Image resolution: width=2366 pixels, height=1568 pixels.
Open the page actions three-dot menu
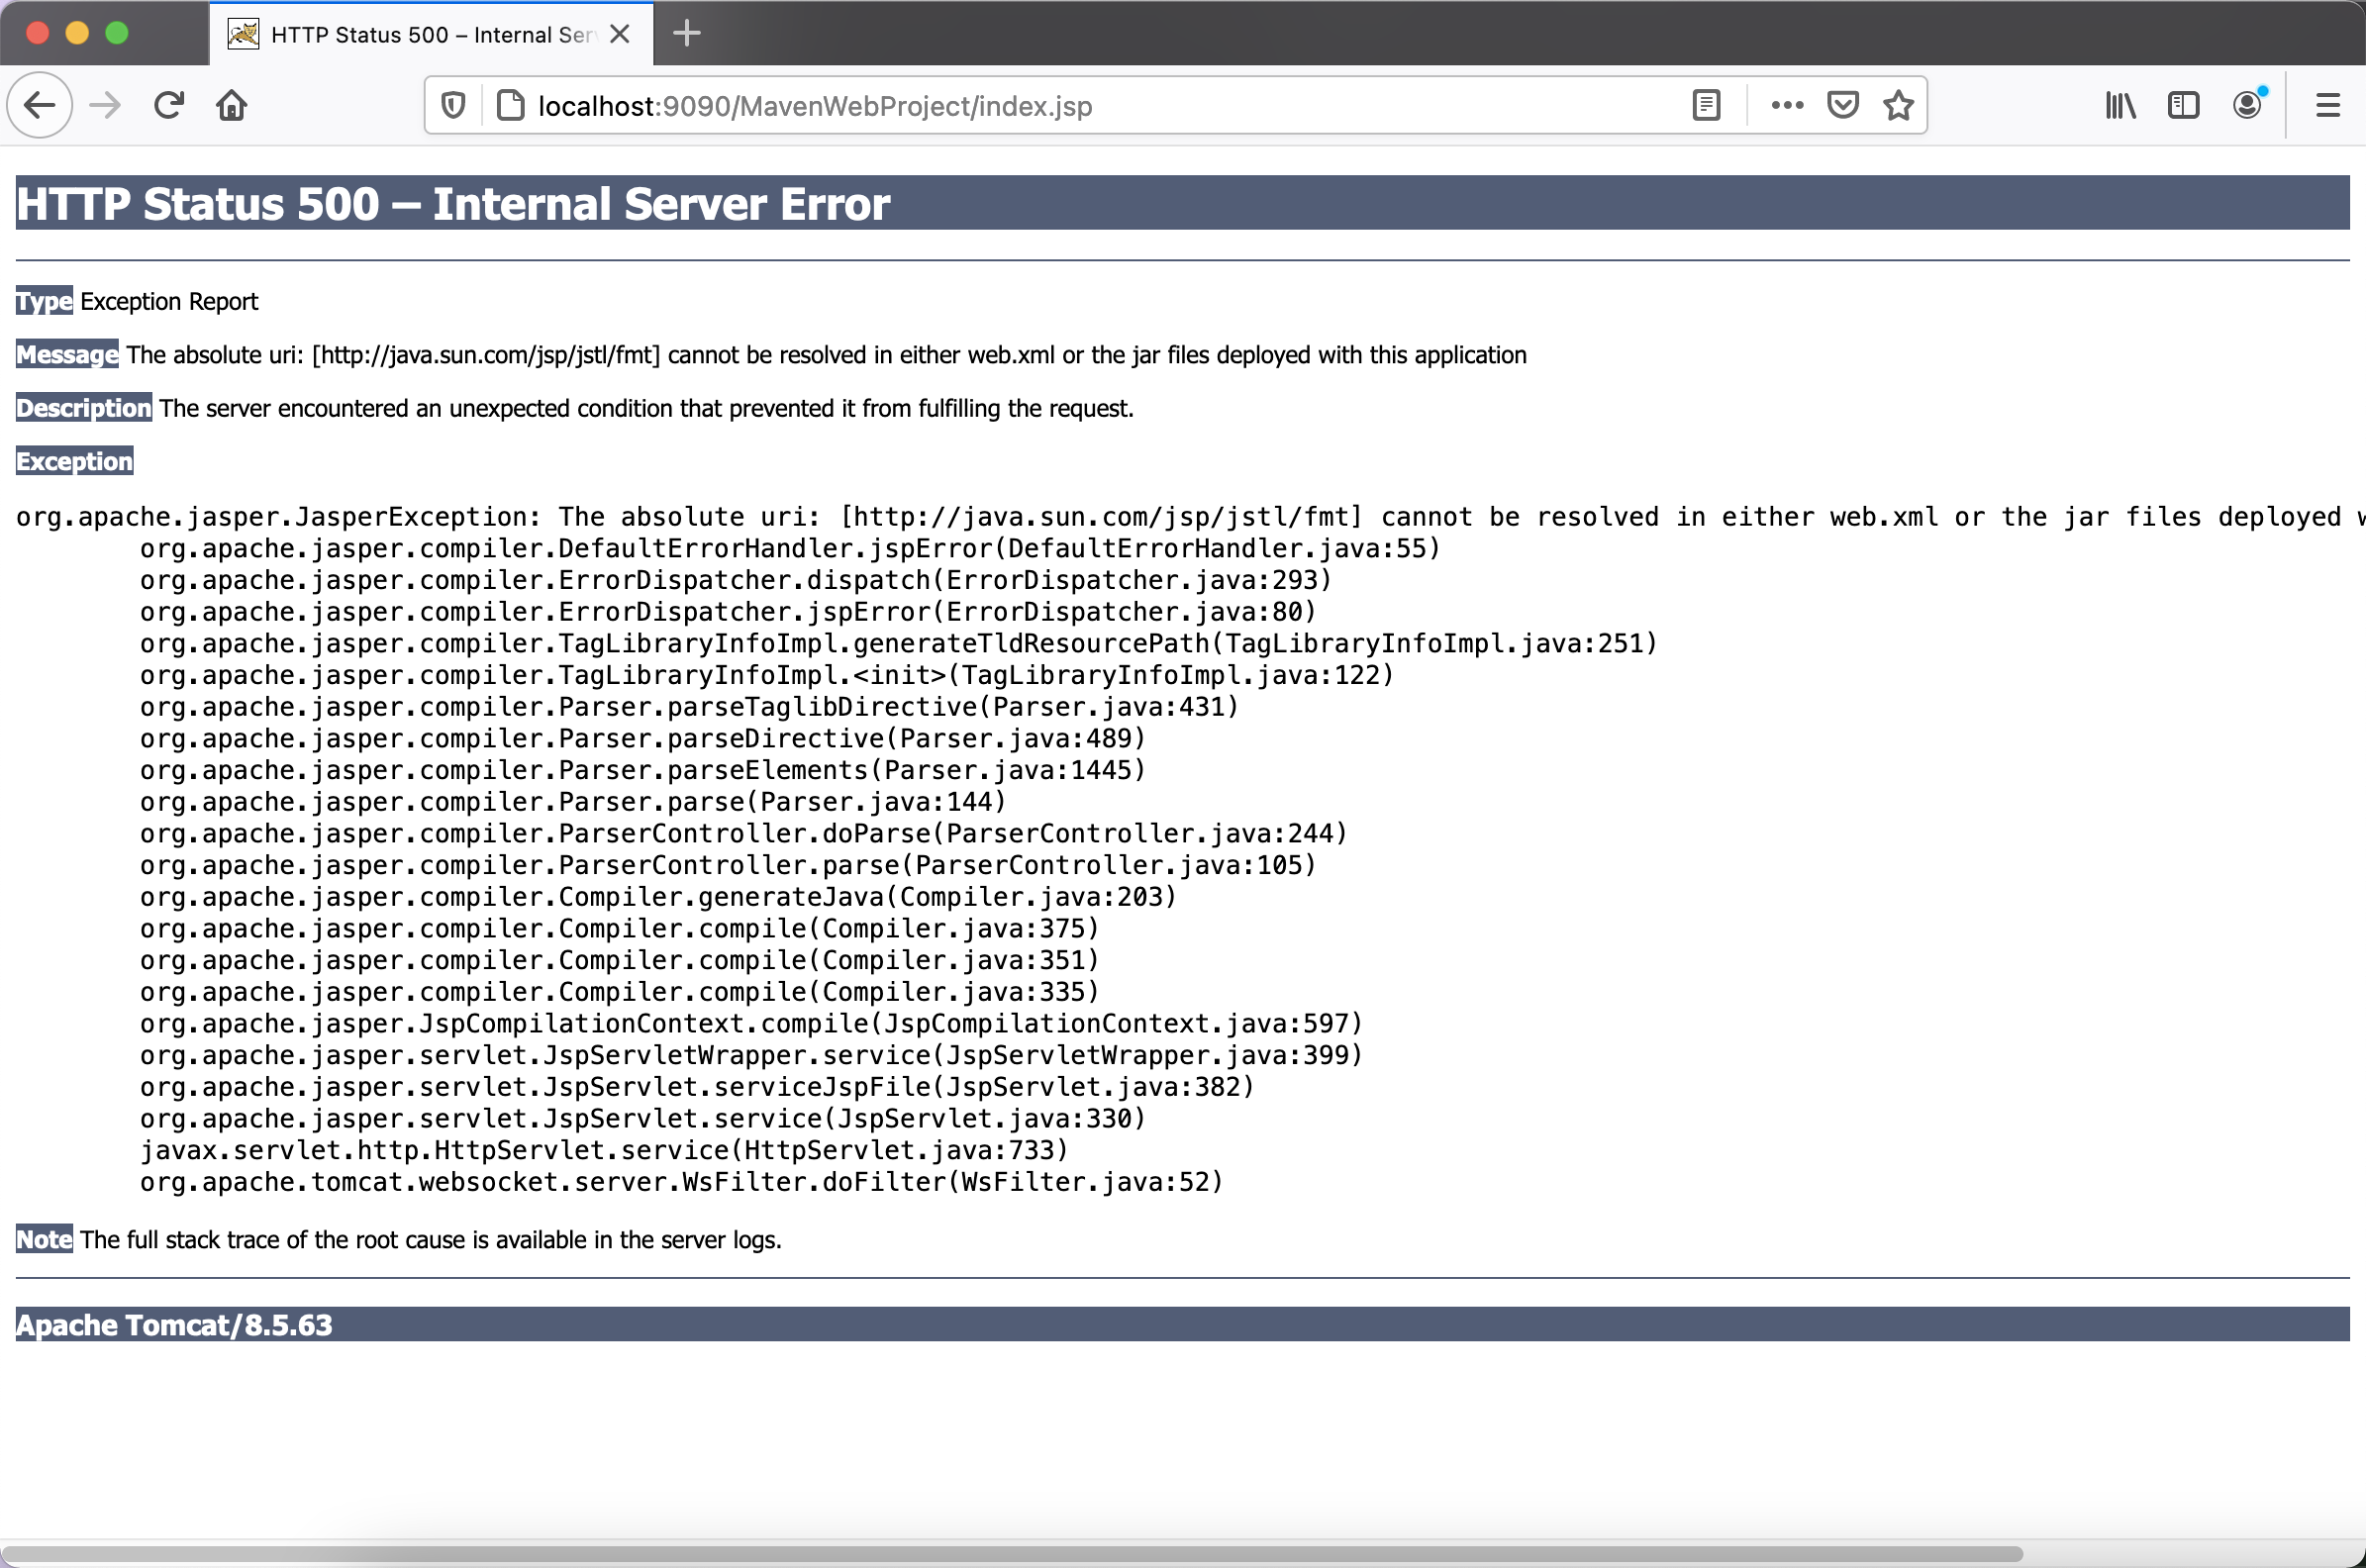coord(1787,105)
